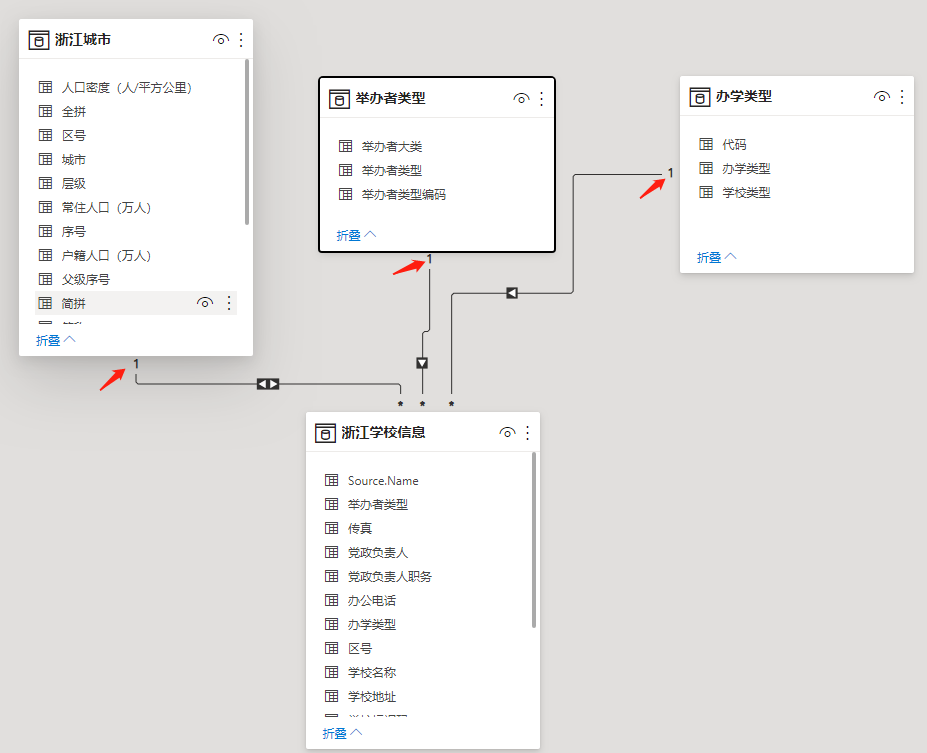This screenshot has height=753, width=927.
Task: Collapse the 浙江城市 table card
Action: pos(56,340)
